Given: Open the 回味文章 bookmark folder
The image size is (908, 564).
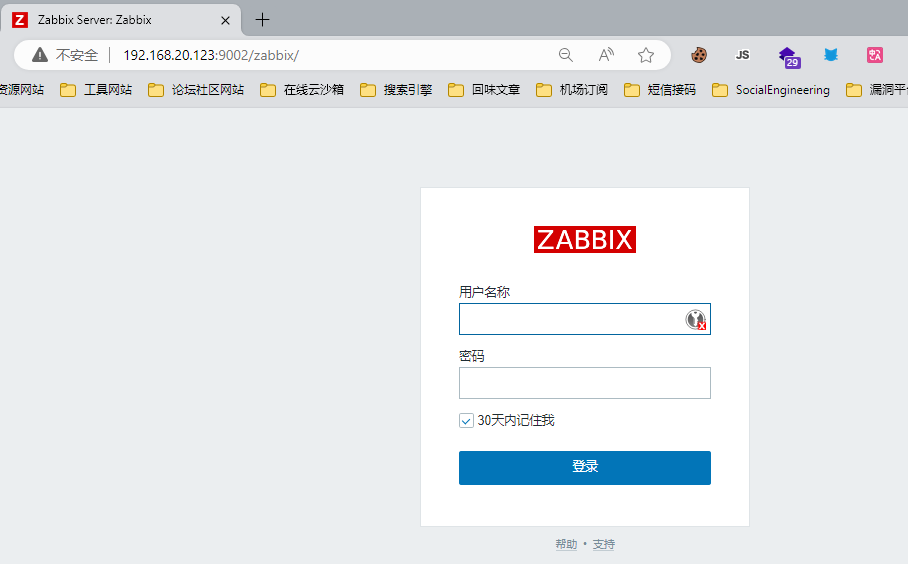Looking at the screenshot, I should click(x=484, y=90).
